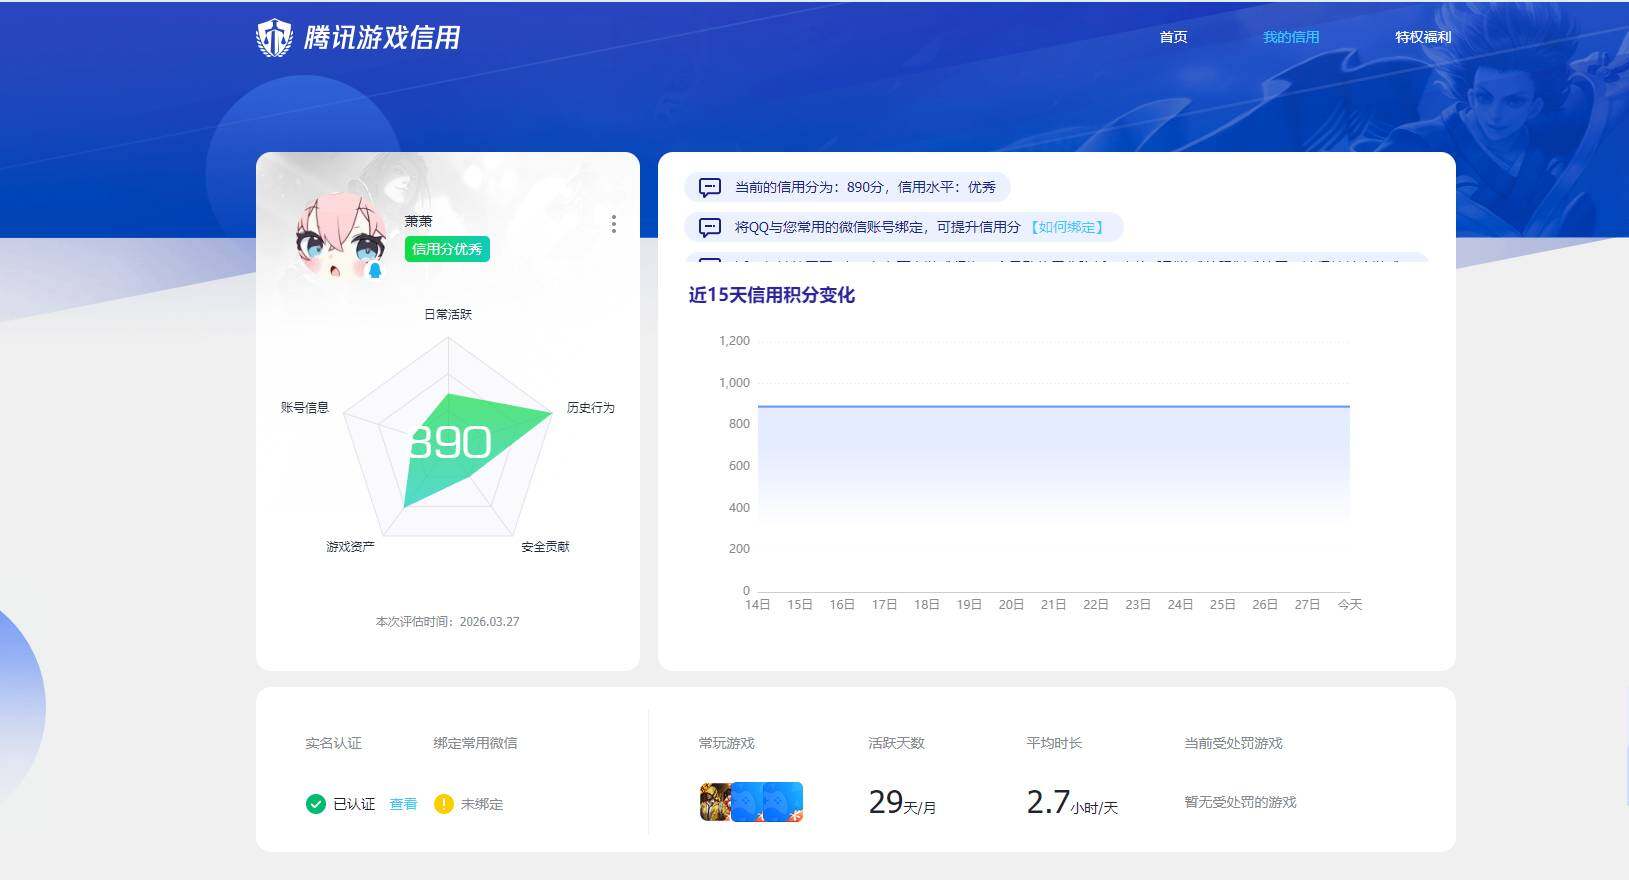Image resolution: width=1629 pixels, height=880 pixels.
Task: Click the 本次评估时间：2026.03.27 text
Action: [x=447, y=622]
